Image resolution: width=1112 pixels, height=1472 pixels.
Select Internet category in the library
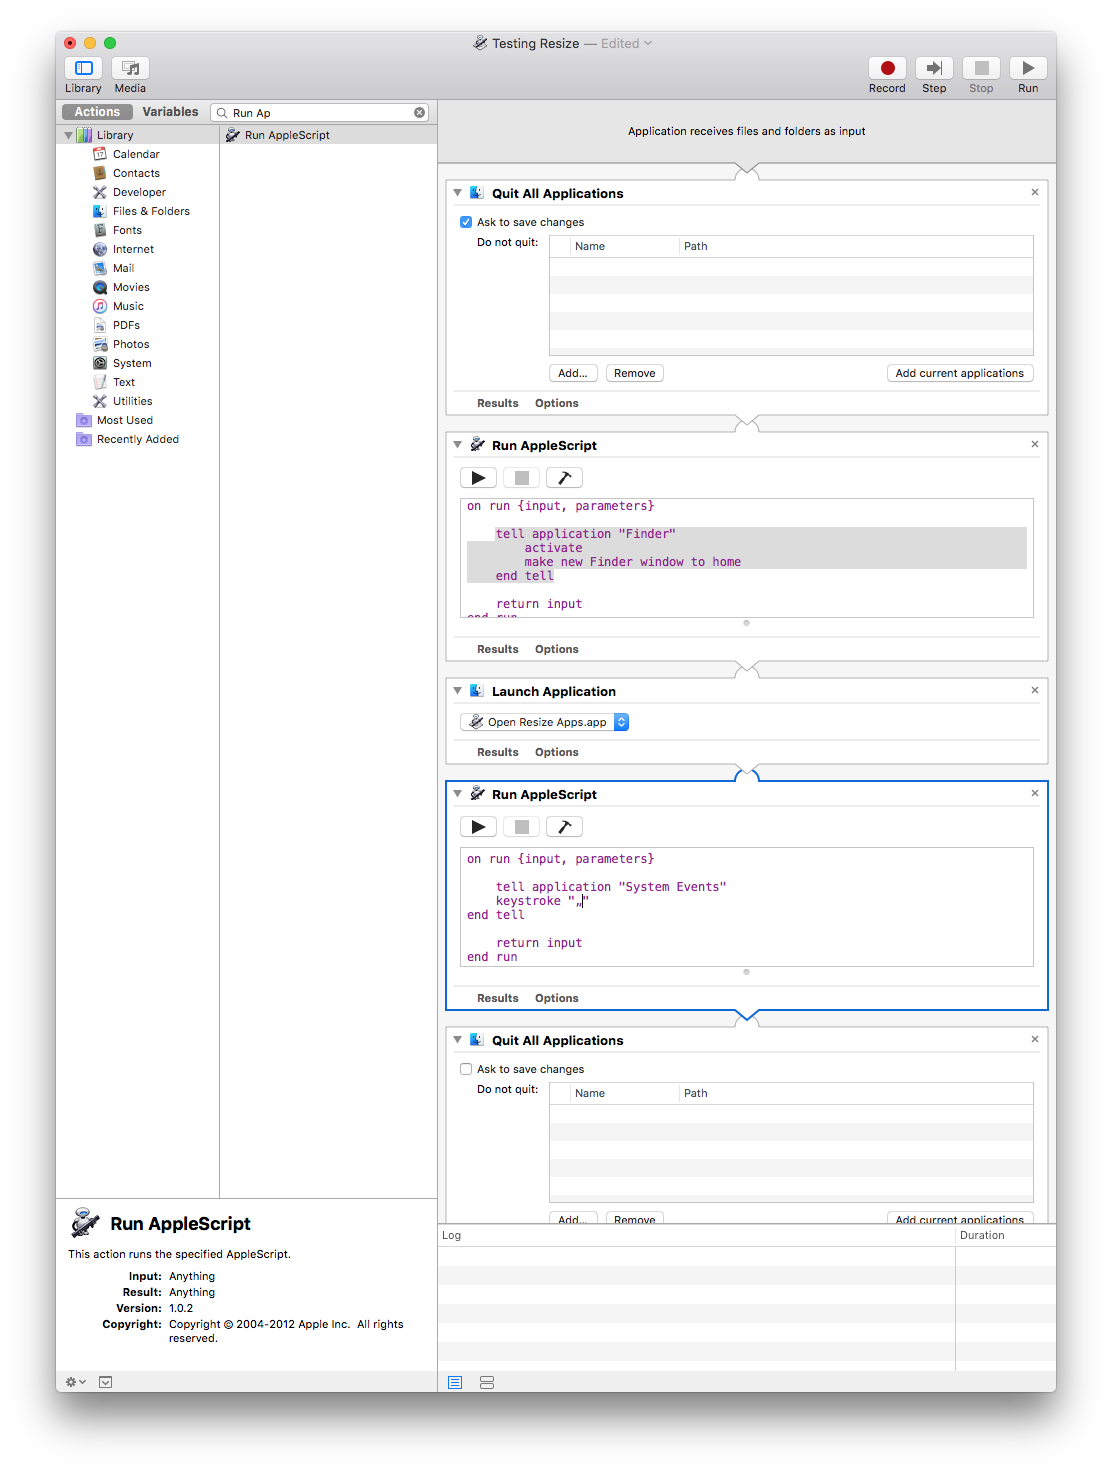point(133,249)
